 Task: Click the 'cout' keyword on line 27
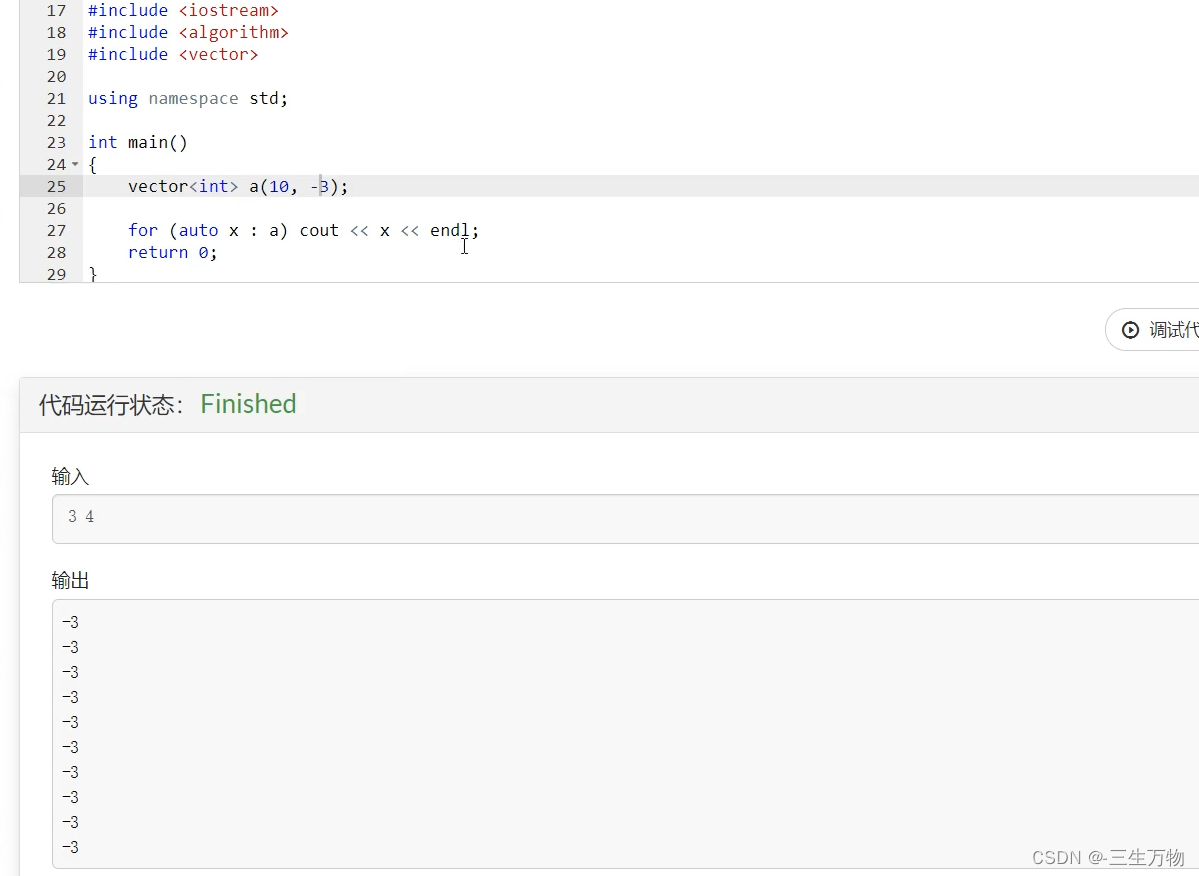(x=319, y=231)
